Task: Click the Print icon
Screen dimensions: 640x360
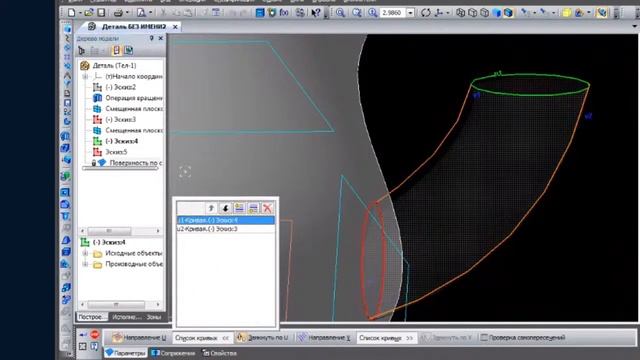Action: [x=118, y=13]
